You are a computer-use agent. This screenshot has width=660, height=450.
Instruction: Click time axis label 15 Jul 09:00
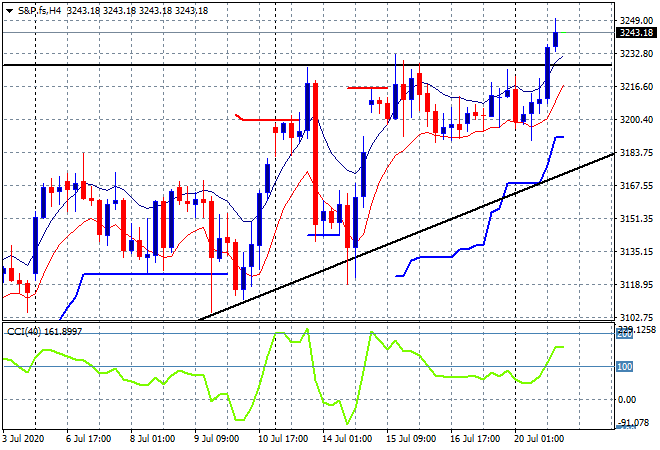coord(411,439)
